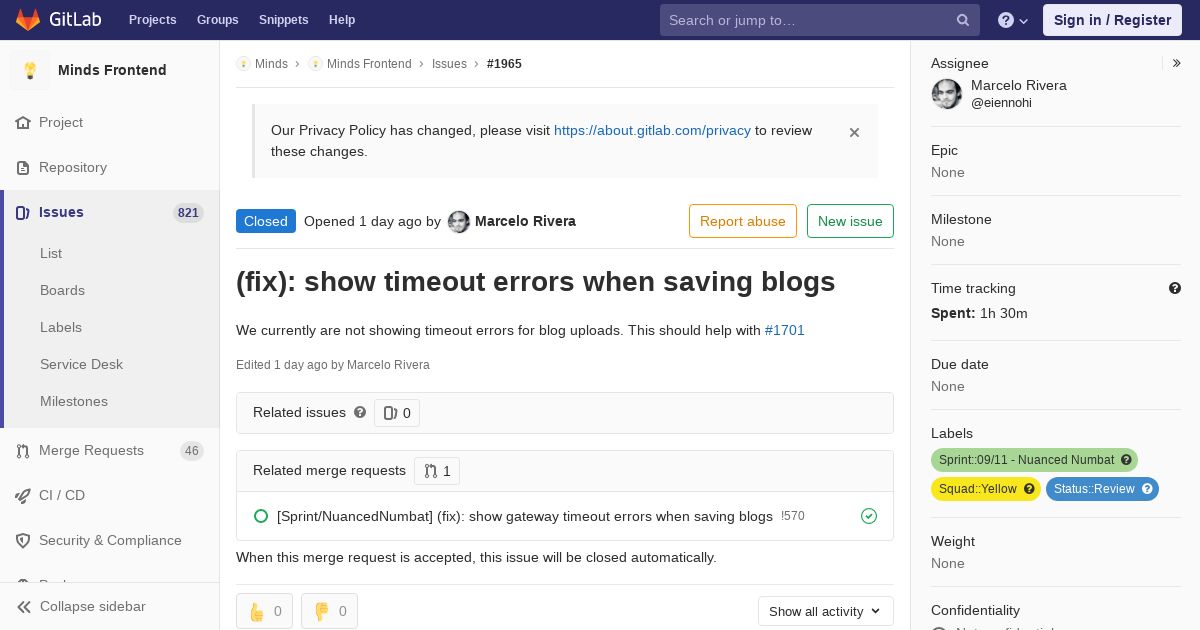1200x630 pixels.
Task: Select the Issues sidebar icon
Action: tap(23, 212)
